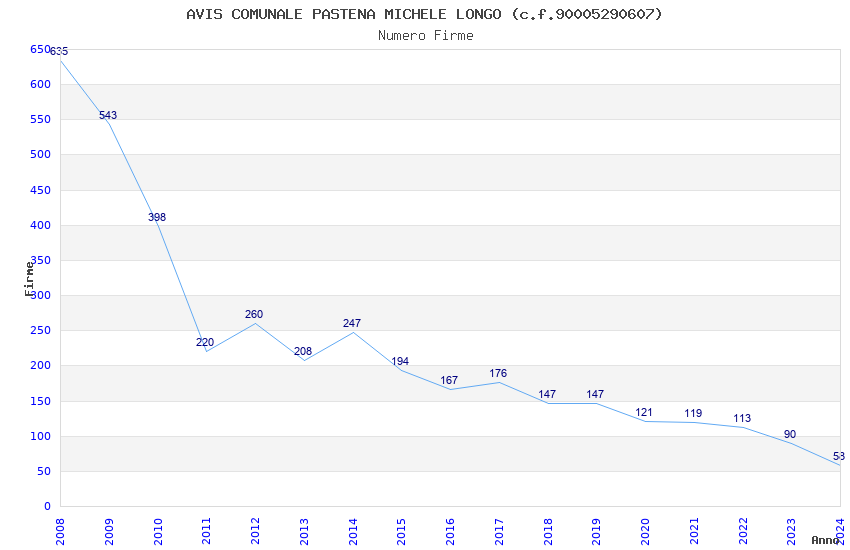Click the Firme vertical axis label
850x550 pixels.
click(29, 279)
